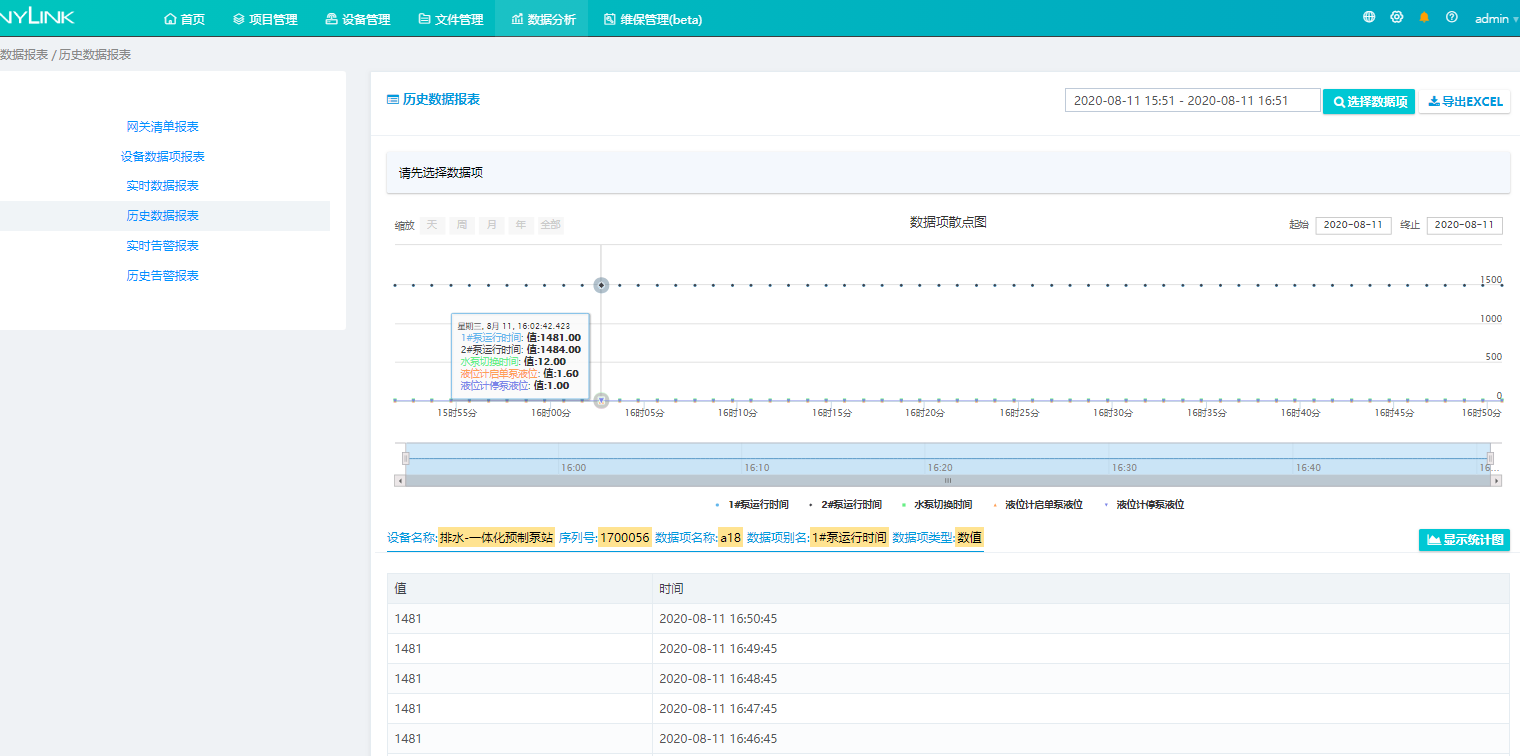Click the 请先选择数据项 panel bar
The image size is (1520, 756).
pyautogui.click(x=948, y=173)
